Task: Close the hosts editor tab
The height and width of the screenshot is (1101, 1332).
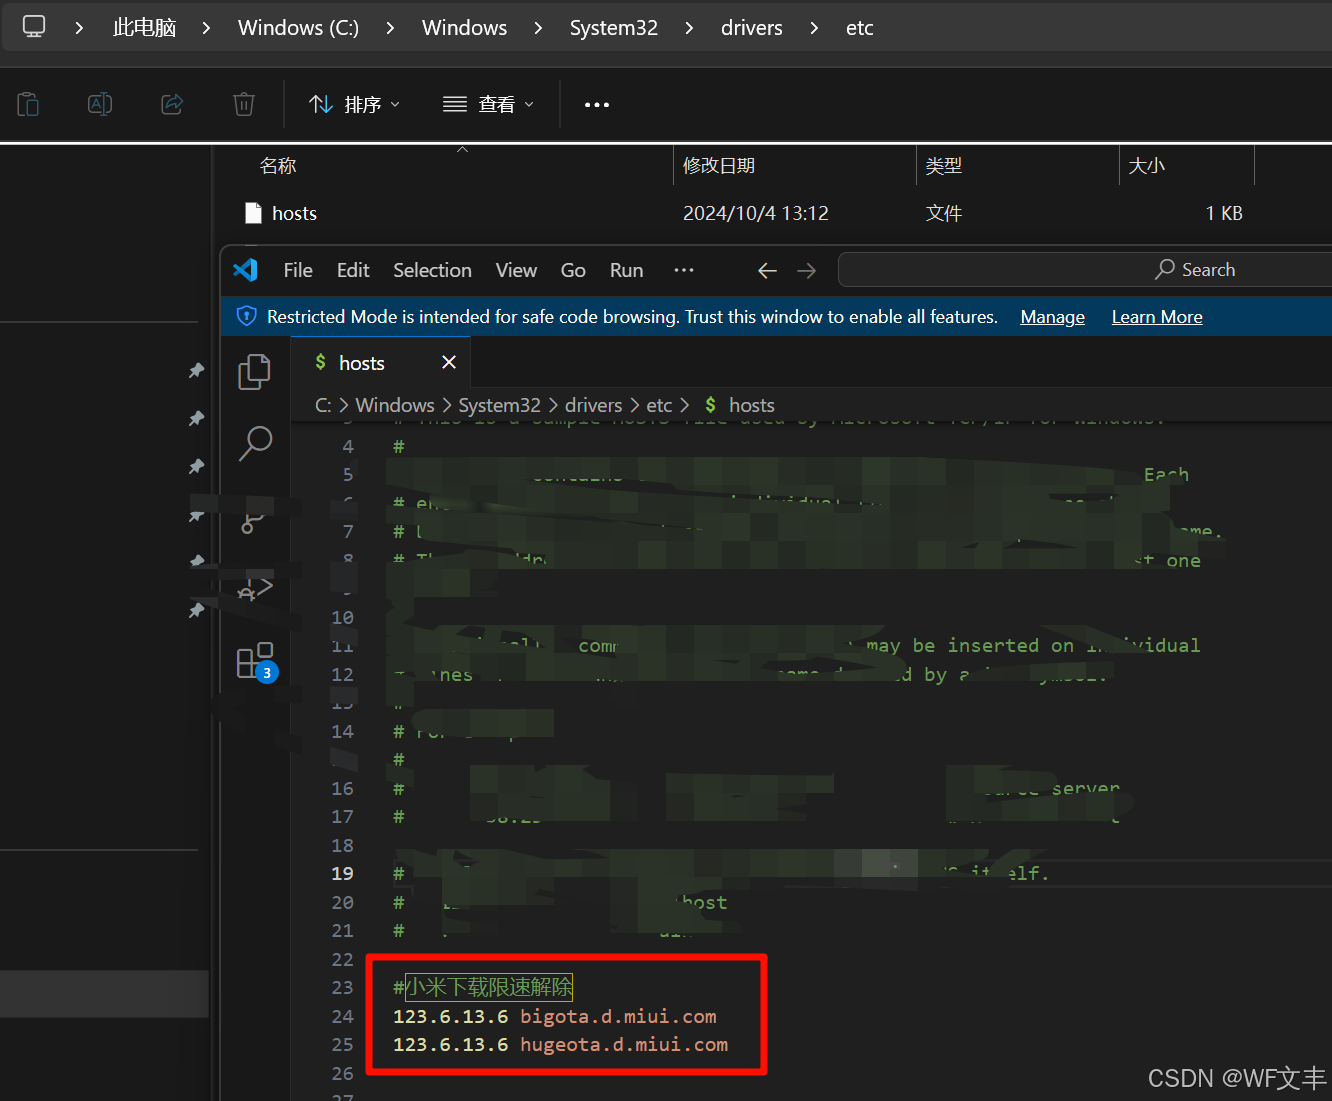Action: pyautogui.click(x=449, y=362)
